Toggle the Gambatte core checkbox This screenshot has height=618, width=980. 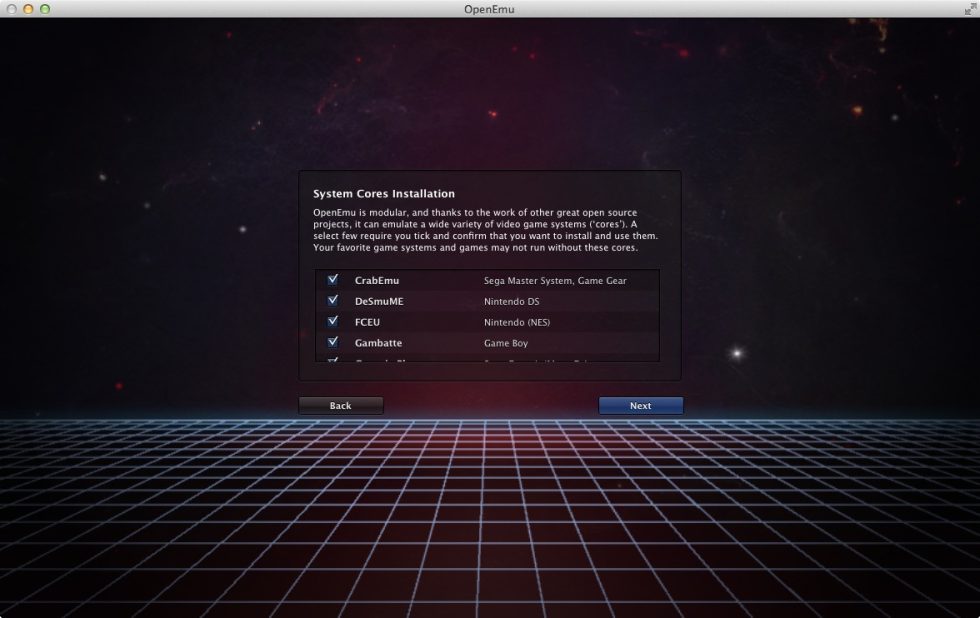(x=332, y=342)
